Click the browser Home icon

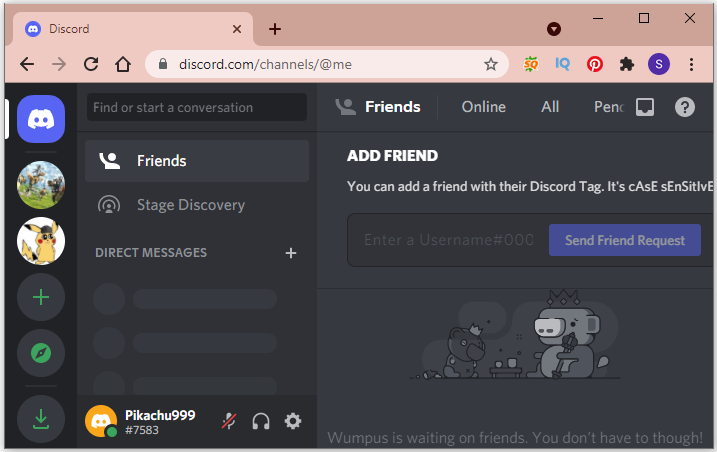pyautogui.click(x=123, y=64)
